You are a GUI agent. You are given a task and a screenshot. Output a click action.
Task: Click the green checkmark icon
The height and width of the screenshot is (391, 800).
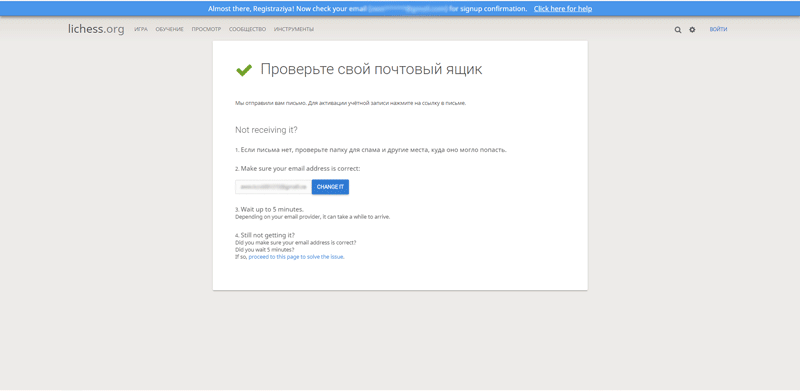(x=244, y=70)
